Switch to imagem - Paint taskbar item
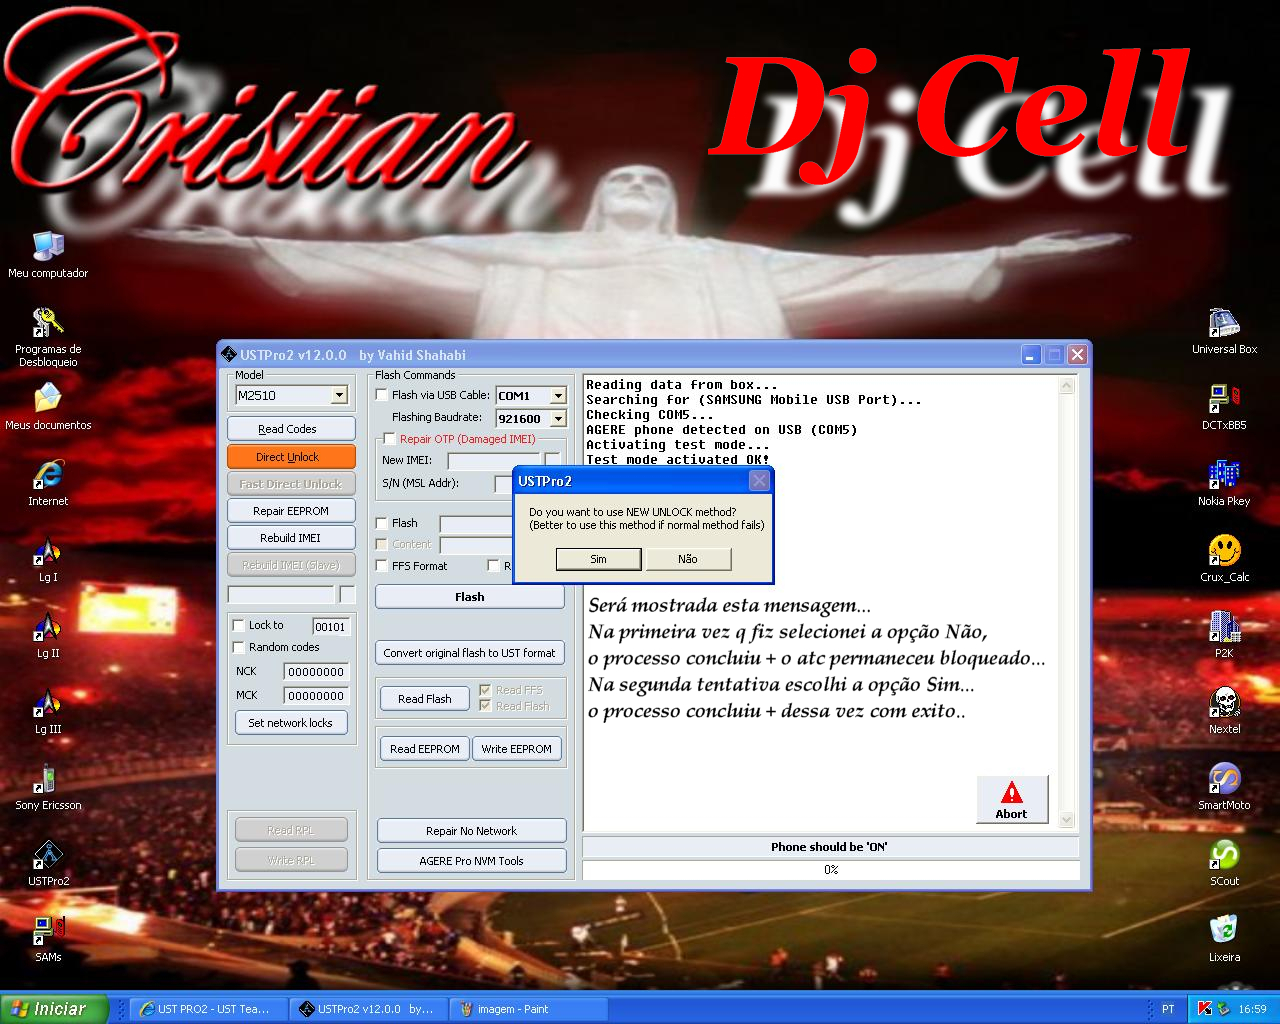This screenshot has width=1280, height=1024. click(529, 1009)
